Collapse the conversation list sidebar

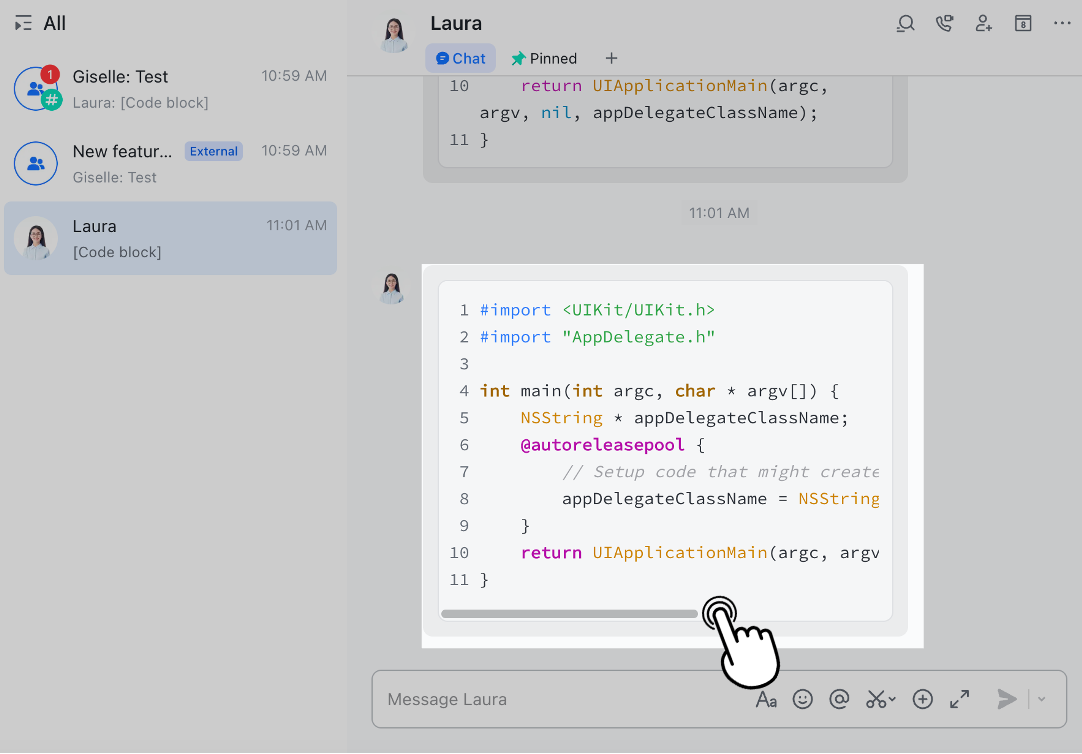(22, 22)
